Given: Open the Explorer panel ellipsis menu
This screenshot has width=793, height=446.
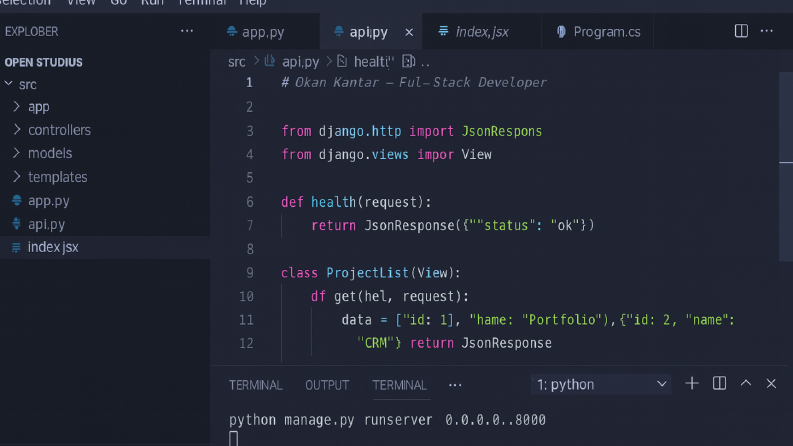Looking at the screenshot, I should (187, 31).
